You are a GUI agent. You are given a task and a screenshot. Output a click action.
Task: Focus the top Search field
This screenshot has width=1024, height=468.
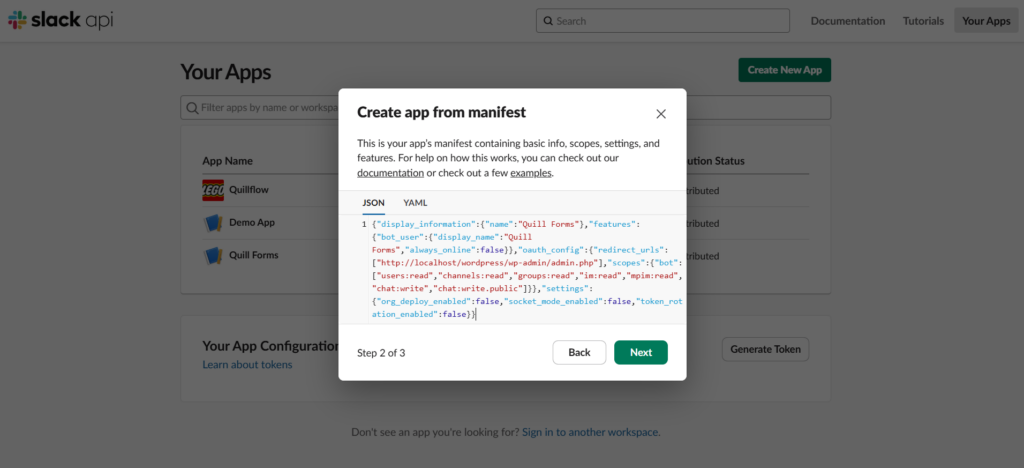(663, 21)
